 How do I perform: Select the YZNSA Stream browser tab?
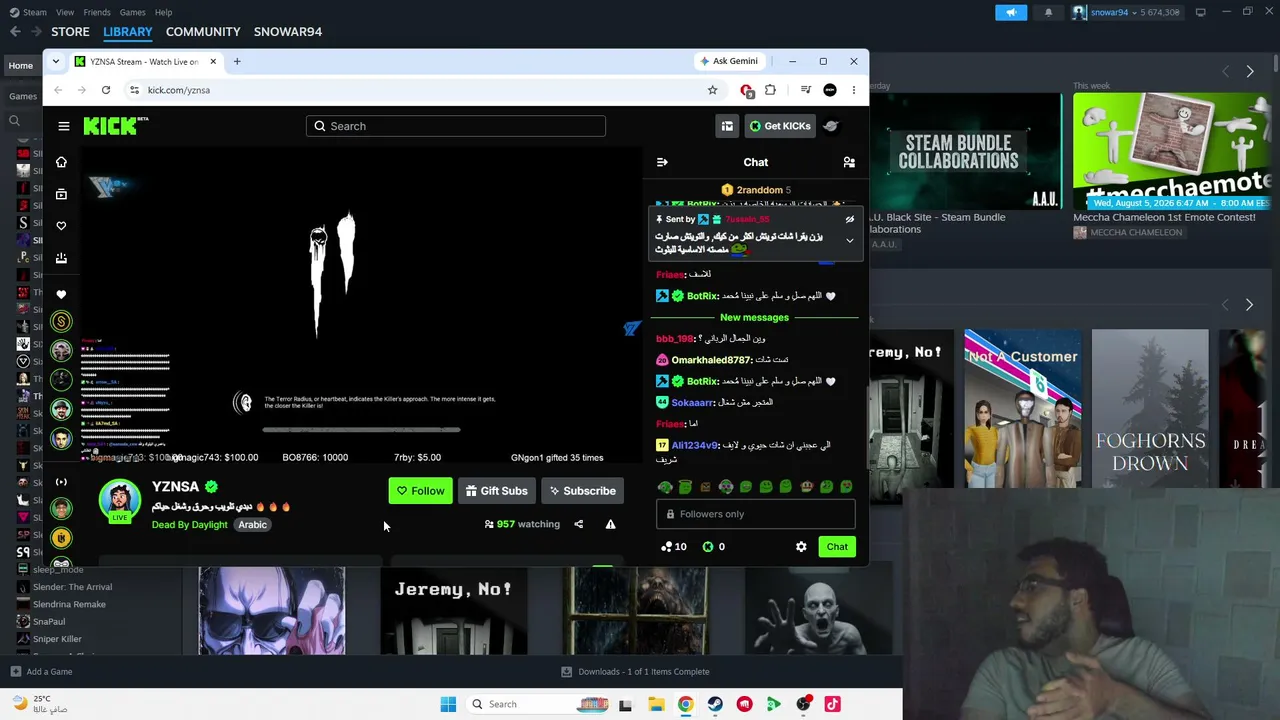point(146,62)
